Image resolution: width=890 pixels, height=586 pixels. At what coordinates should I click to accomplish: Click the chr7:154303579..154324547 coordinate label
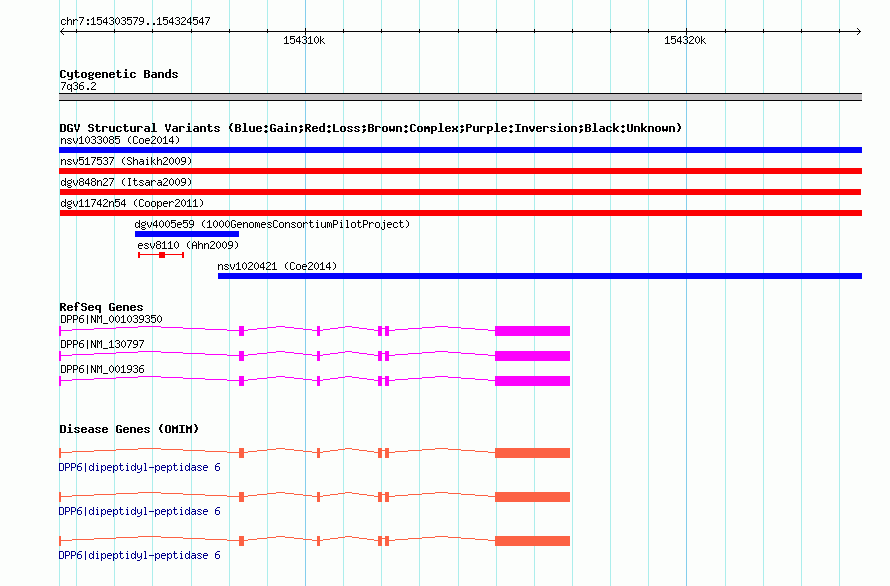tap(135, 21)
